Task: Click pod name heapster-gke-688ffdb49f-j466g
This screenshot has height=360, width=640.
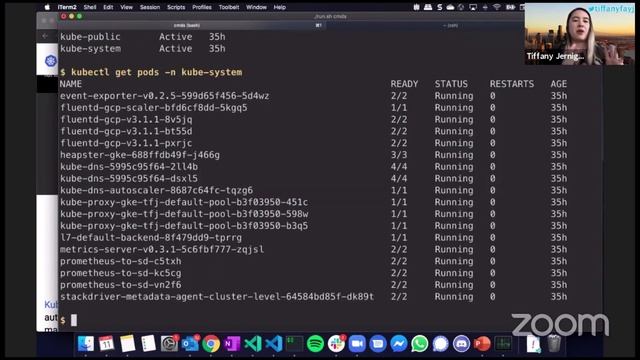Action: click(x=140, y=155)
